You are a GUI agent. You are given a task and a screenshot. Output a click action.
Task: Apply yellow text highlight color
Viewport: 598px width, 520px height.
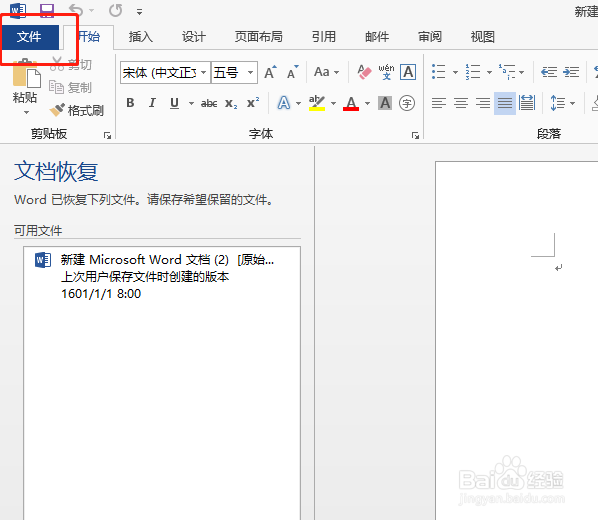[317, 103]
